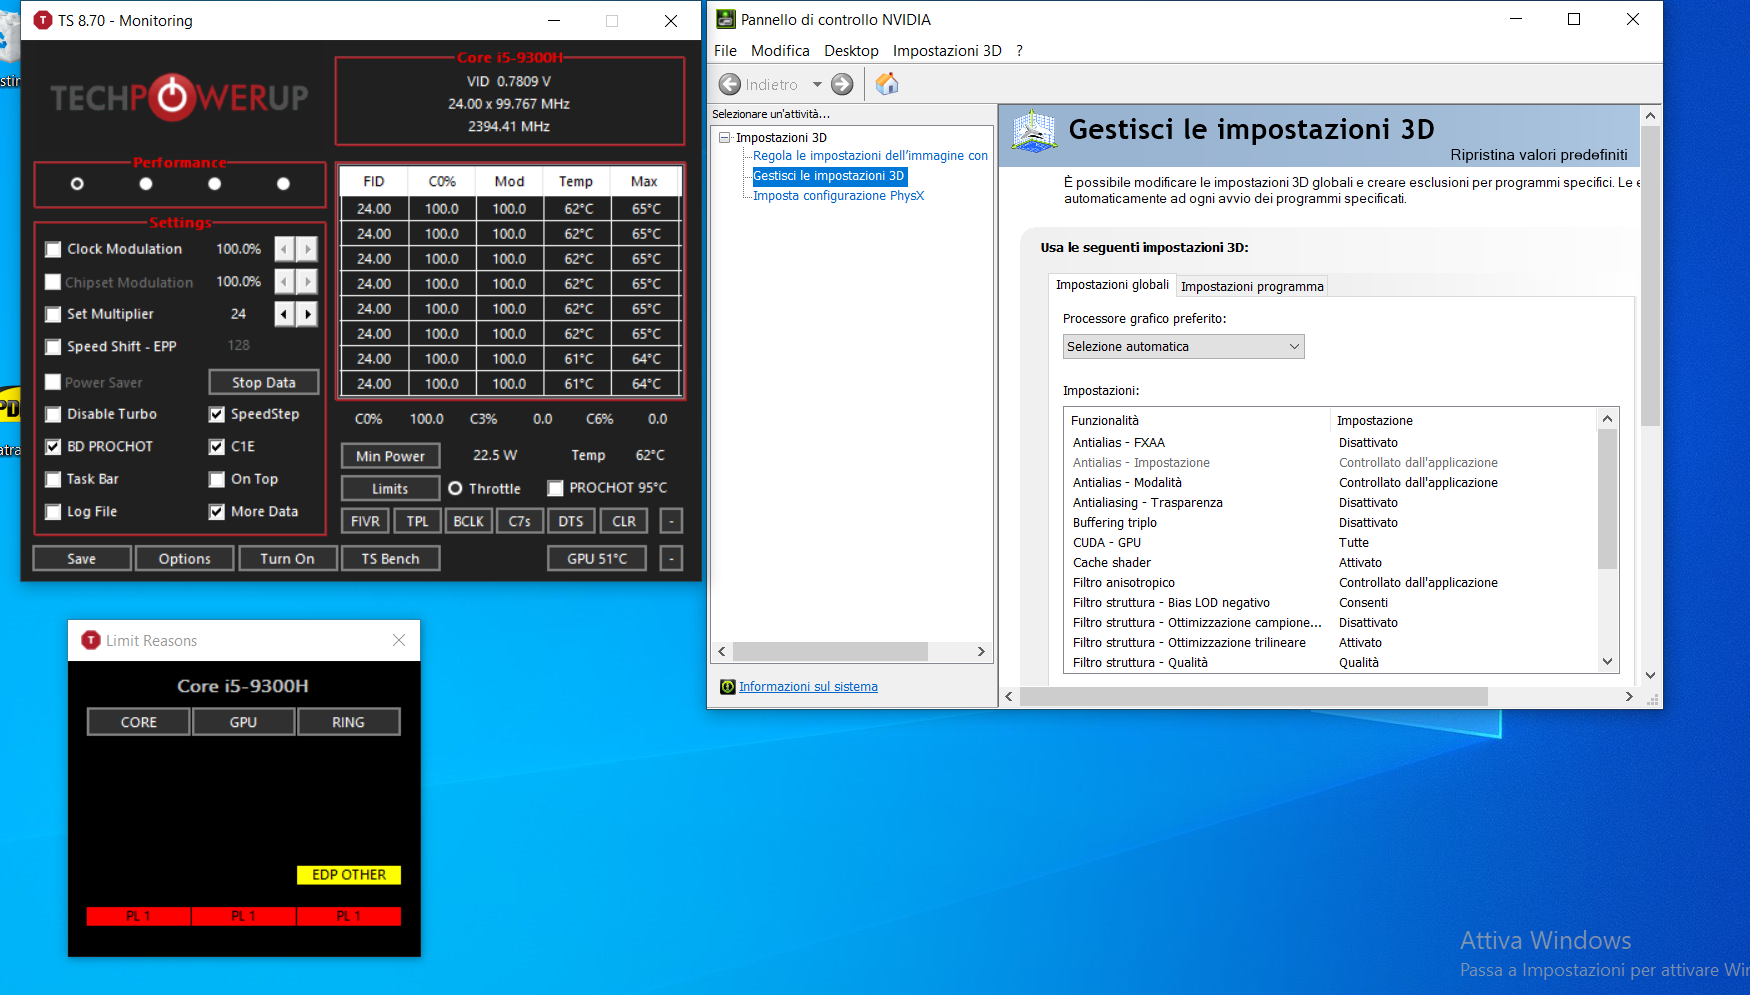
Task: Select the Impostazioni globali tab
Action: 1112,285
